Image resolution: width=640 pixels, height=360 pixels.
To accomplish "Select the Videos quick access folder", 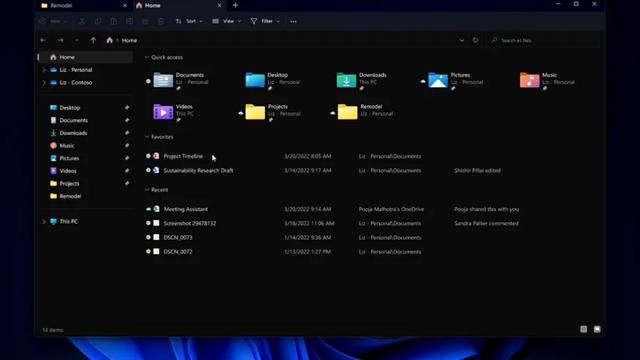I will coord(173,112).
